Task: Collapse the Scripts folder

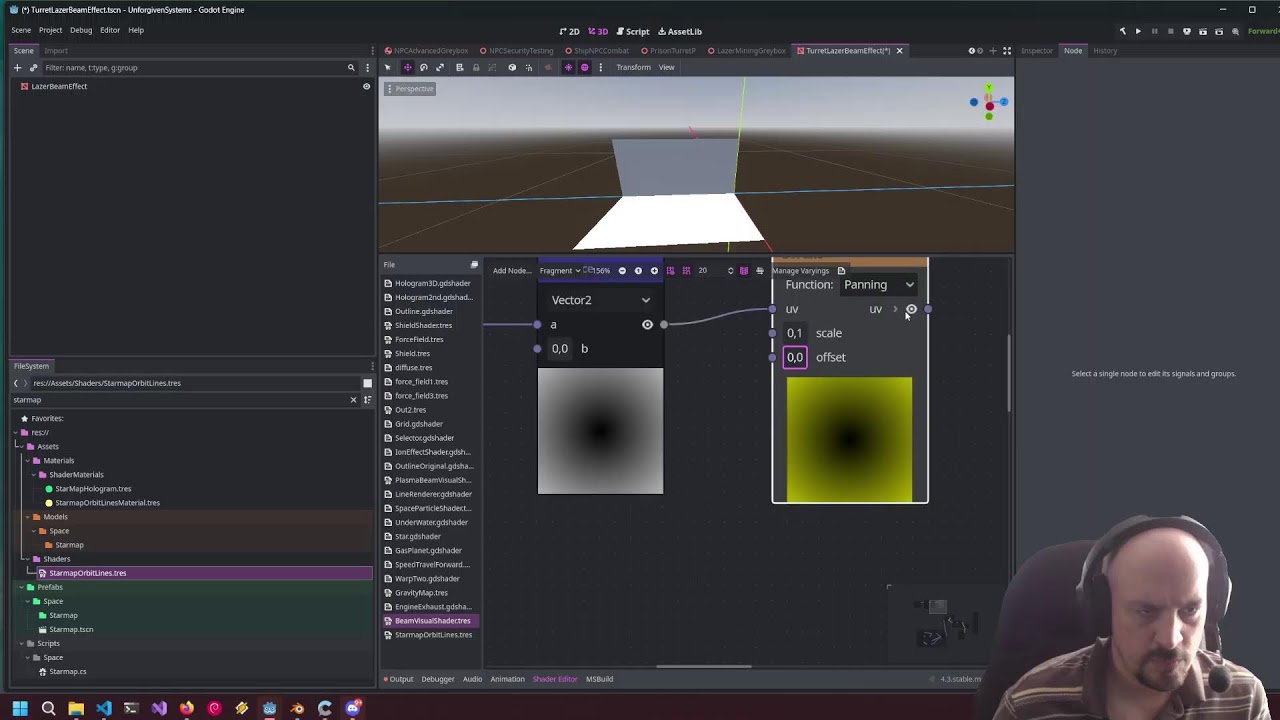Action: [x=22, y=643]
